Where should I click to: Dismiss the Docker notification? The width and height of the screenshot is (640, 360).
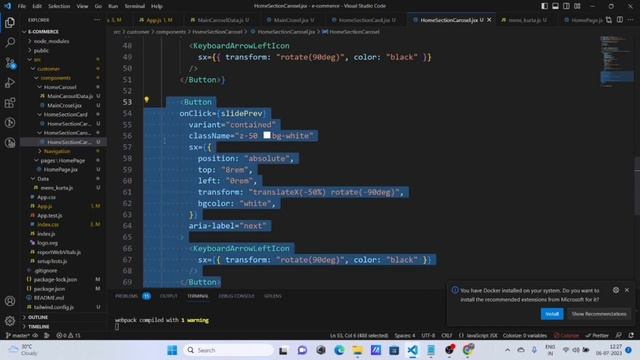627,290
